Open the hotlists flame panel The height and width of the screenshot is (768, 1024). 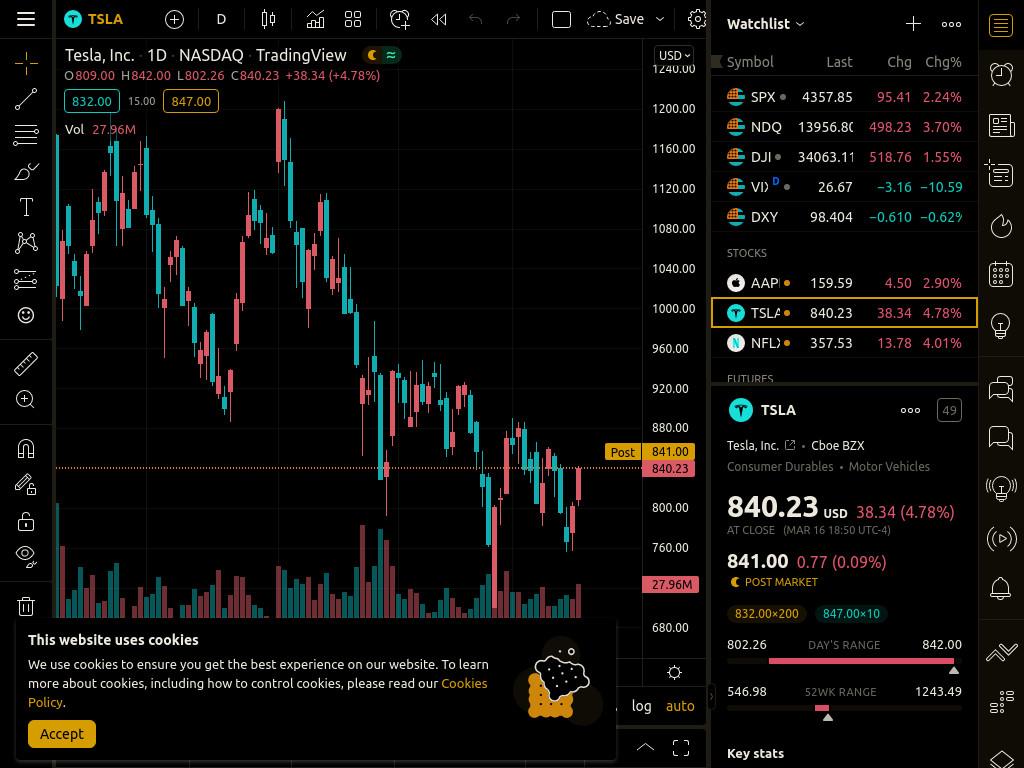[x=1001, y=226]
